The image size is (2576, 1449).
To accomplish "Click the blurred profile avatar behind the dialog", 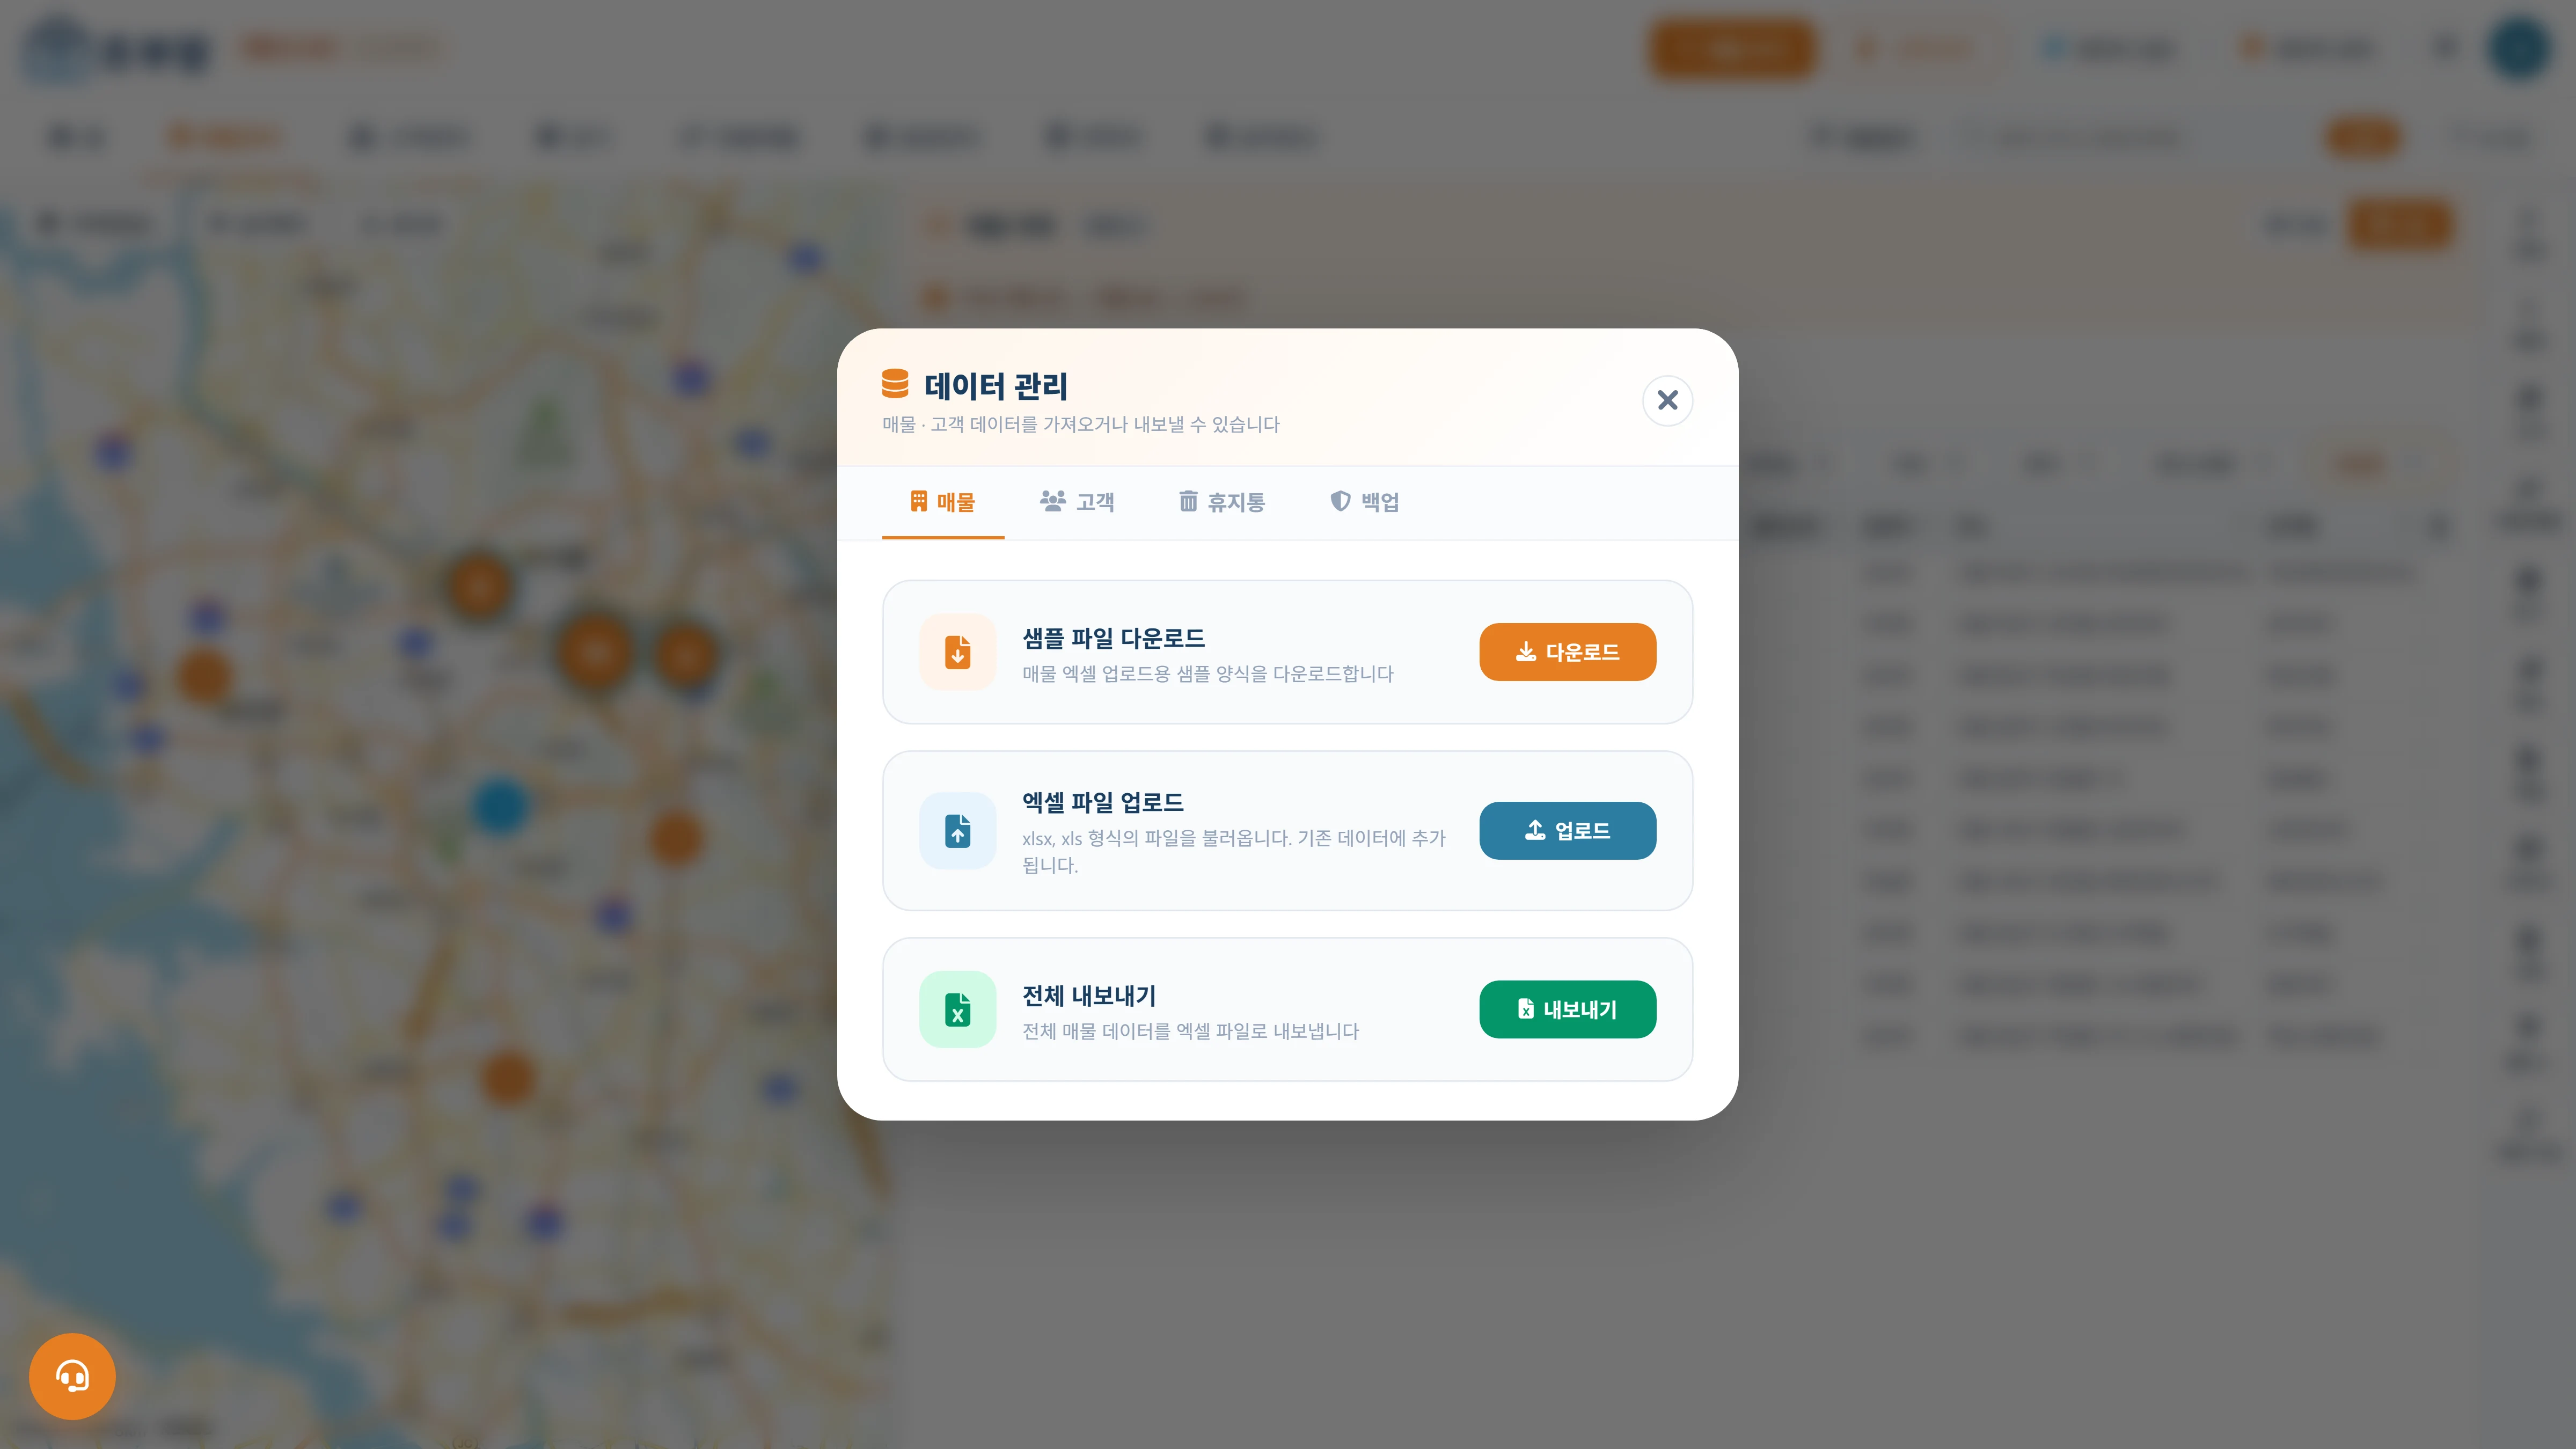I will click(x=2519, y=47).
